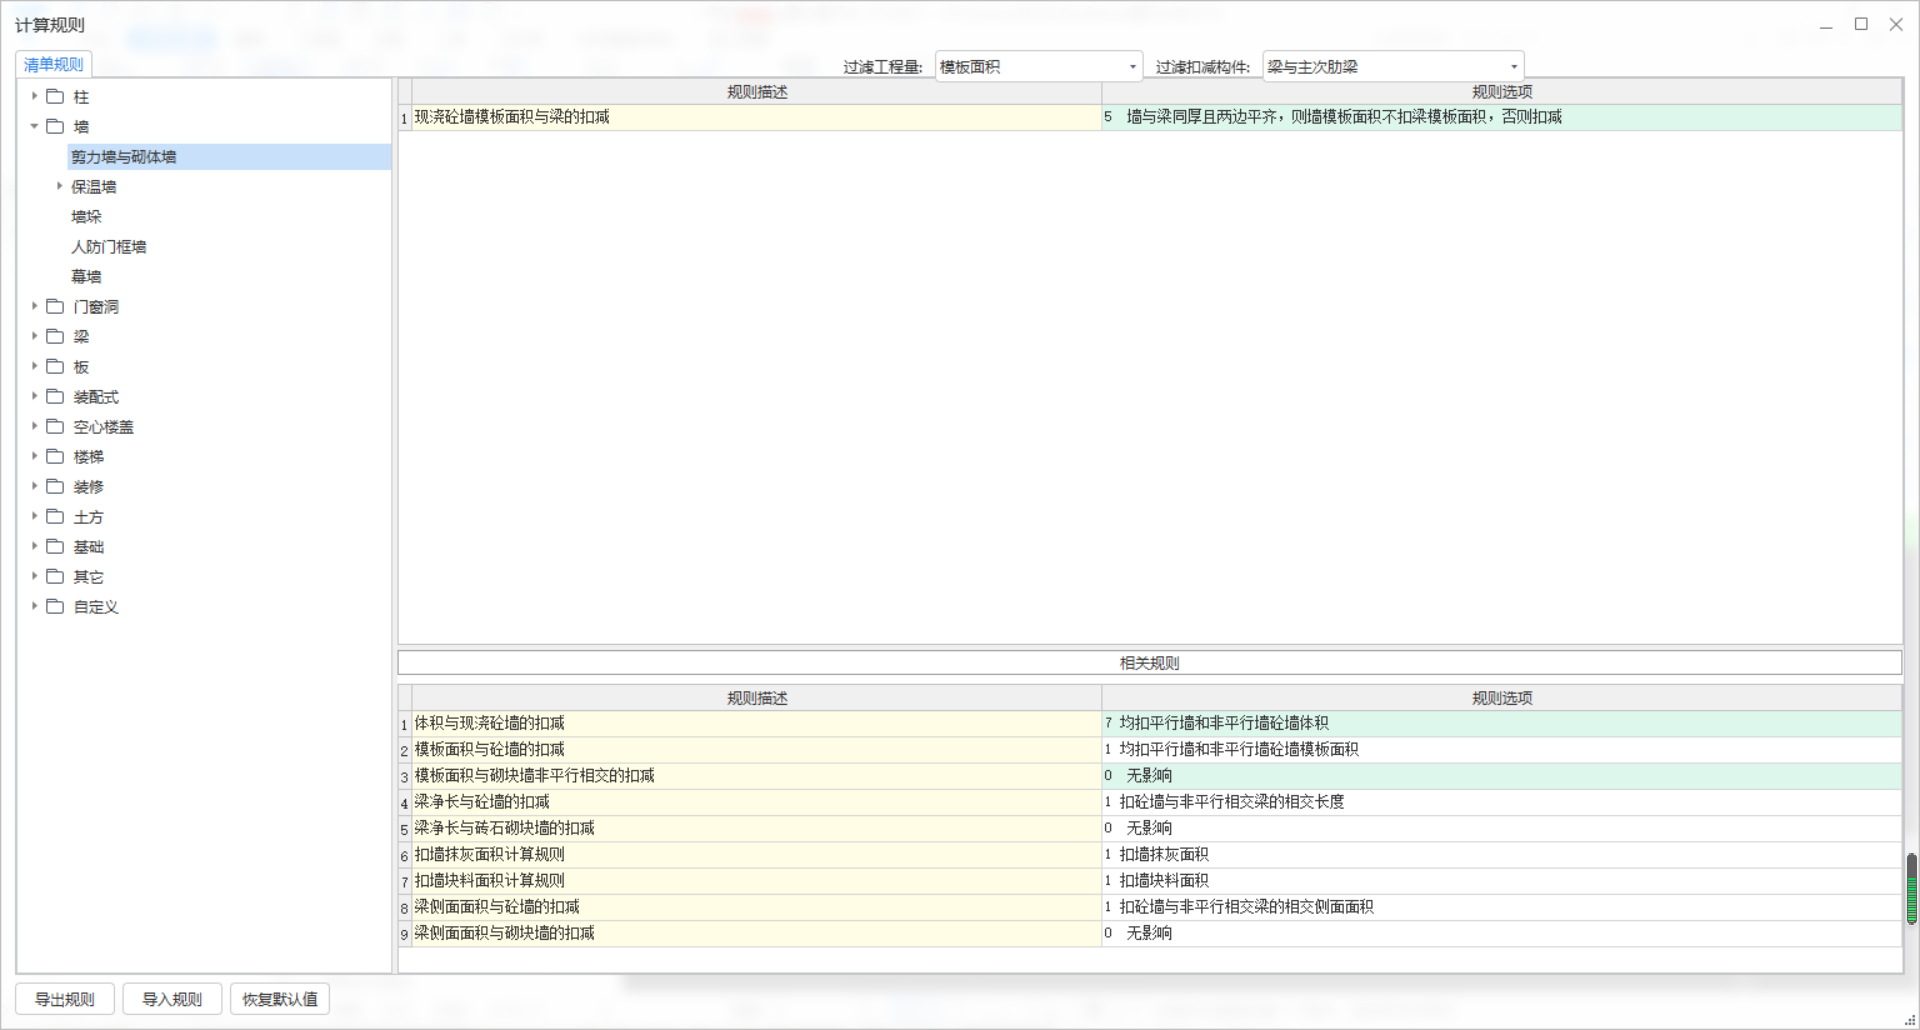Expand the 装配式 folder arrow
Screen dimensions: 1920x1030
click(34, 396)
